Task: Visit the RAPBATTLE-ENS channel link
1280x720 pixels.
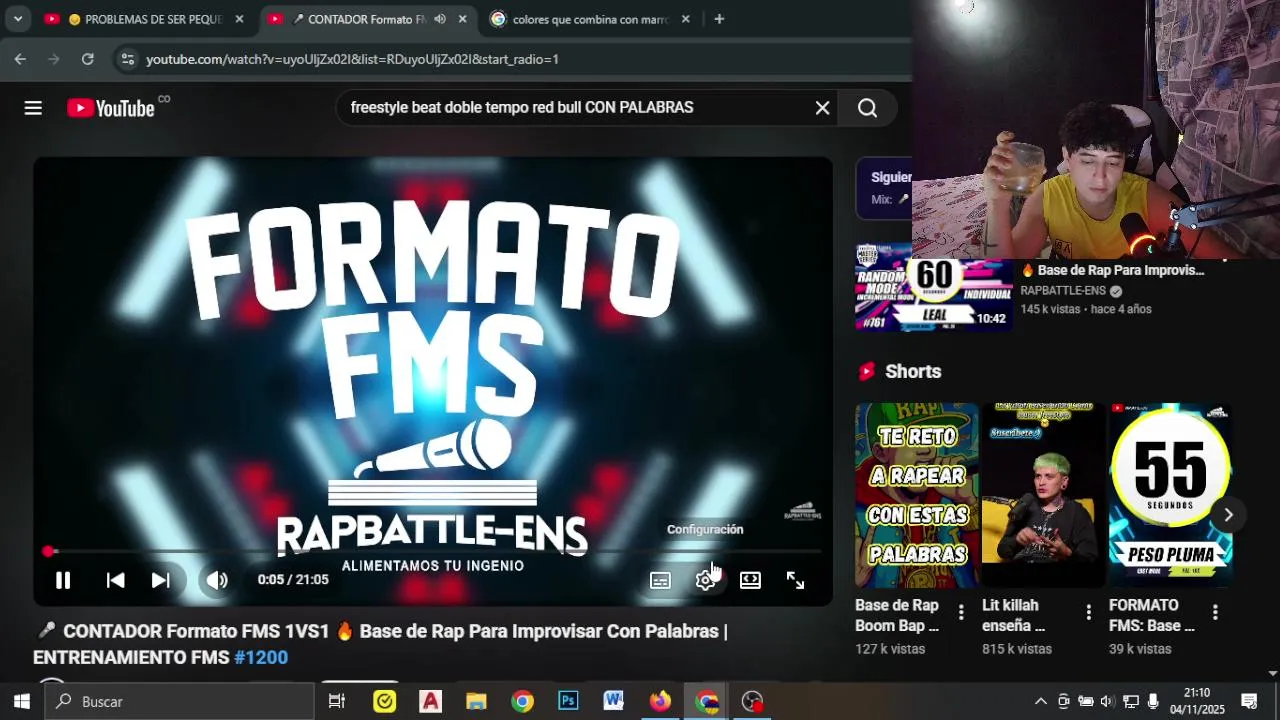Action: pyautogui.click(x=1063, y=291)
